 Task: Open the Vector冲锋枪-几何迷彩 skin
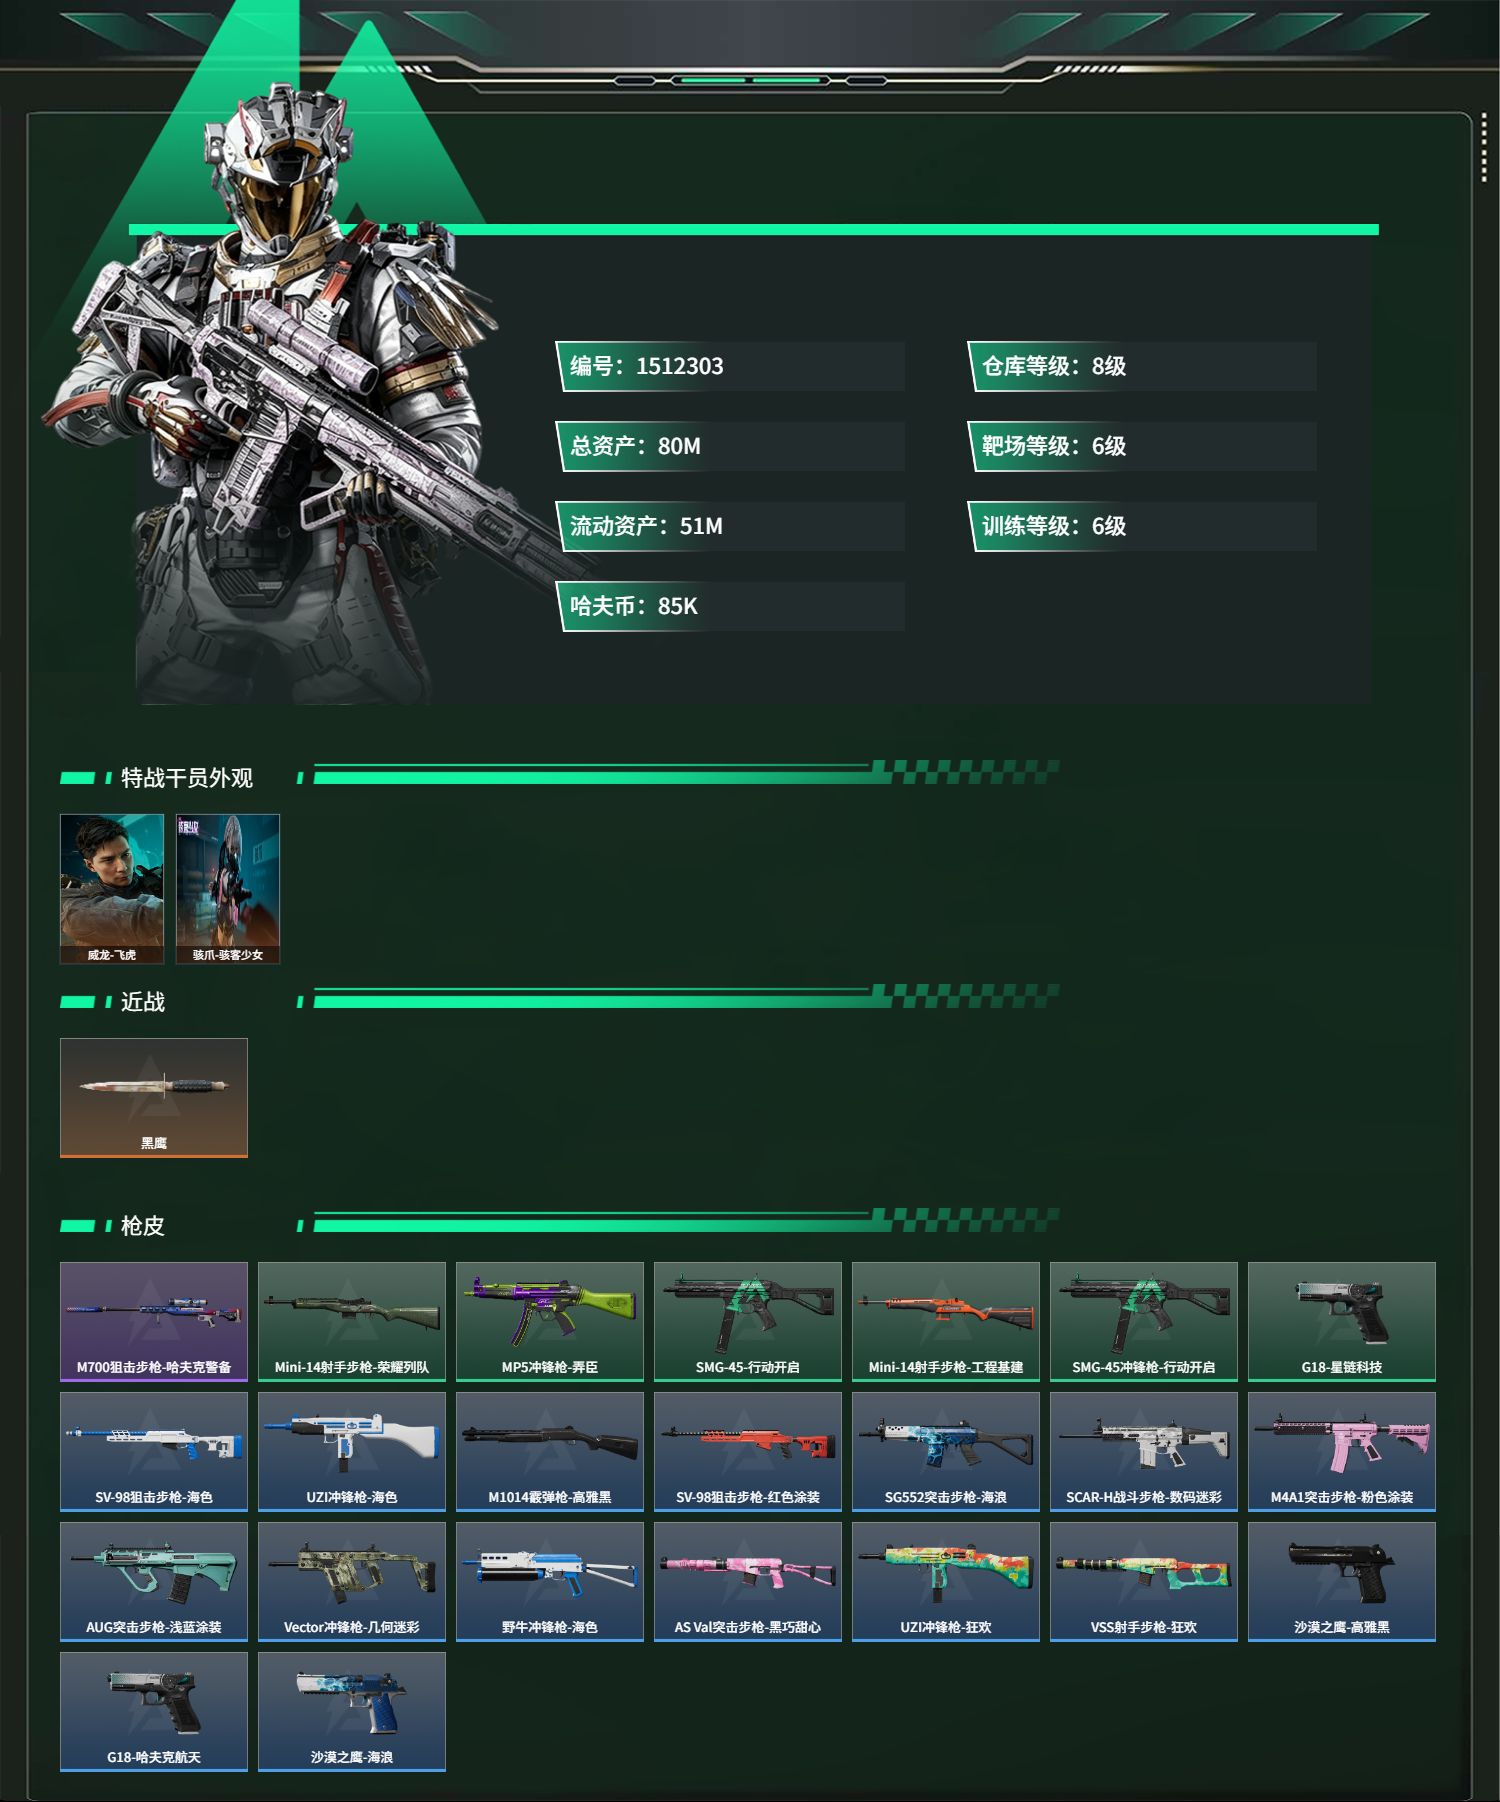352,1581
